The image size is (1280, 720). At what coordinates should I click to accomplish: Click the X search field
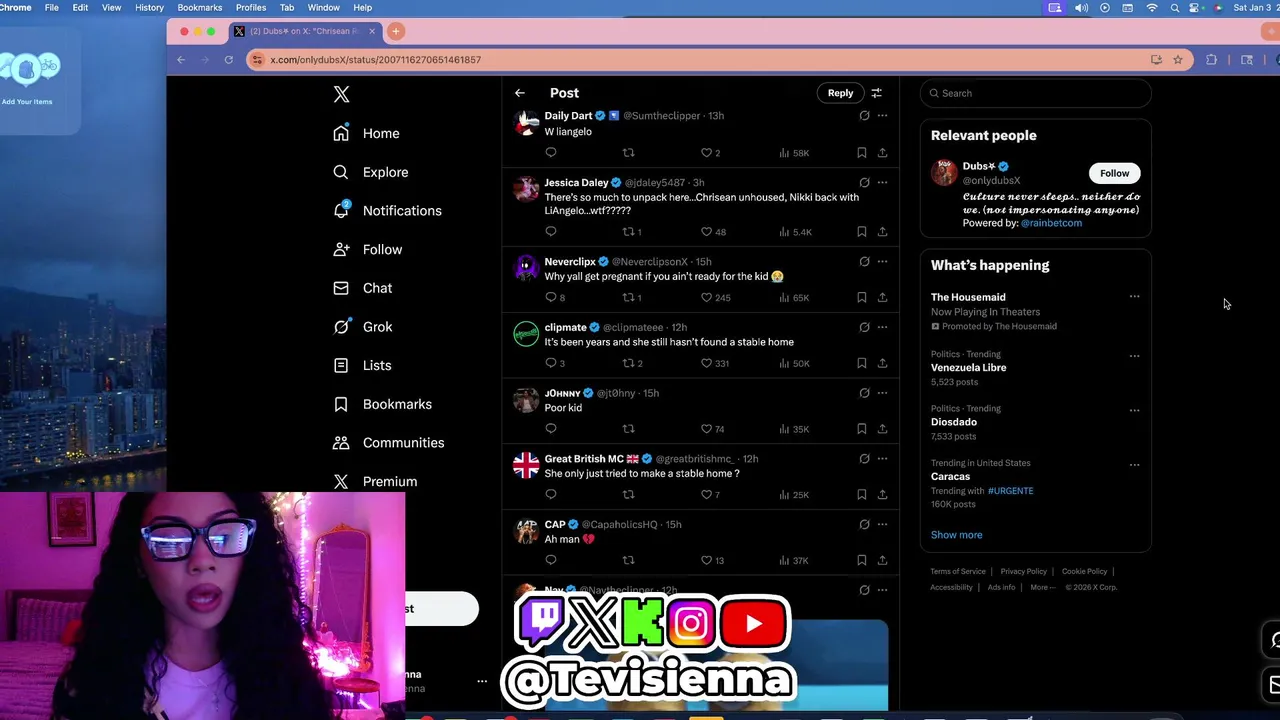(1035, 93)
